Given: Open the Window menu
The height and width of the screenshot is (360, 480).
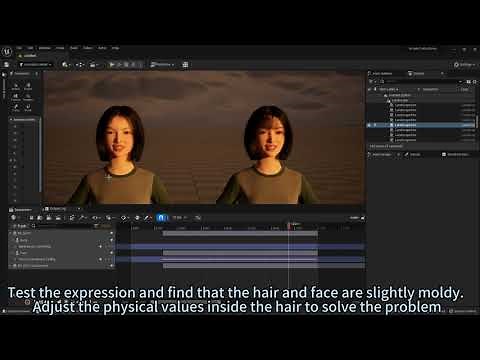Looking at the screenshot, I should point(45,48).
